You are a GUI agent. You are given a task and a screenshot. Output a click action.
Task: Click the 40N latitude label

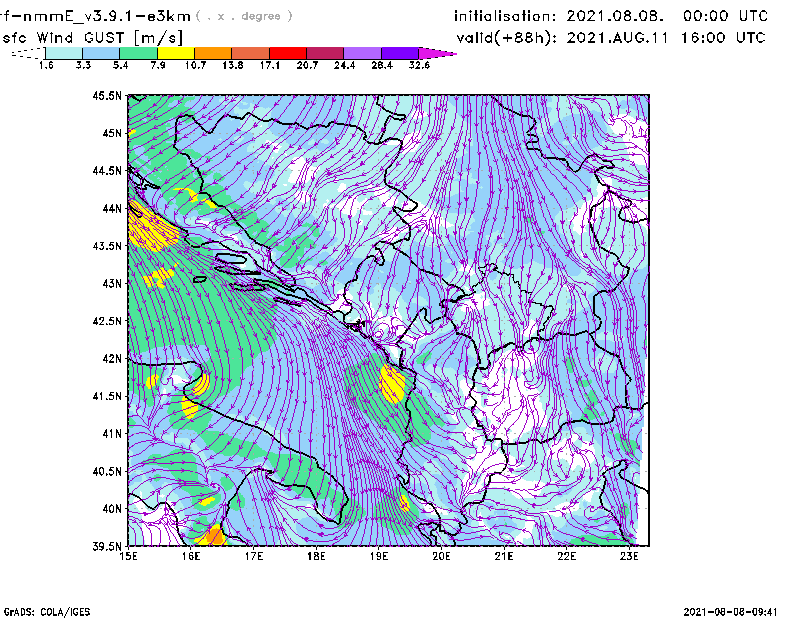coord(112,509)
